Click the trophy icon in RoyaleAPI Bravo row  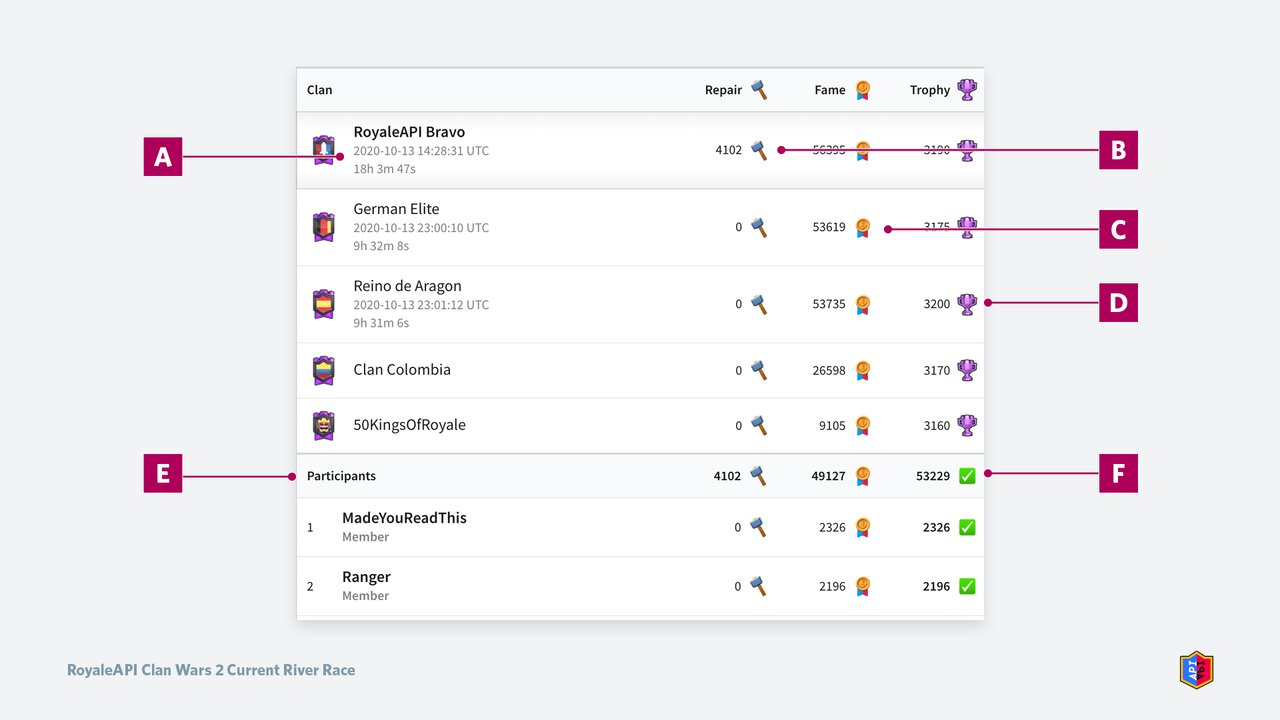click(x=967, y=150)
